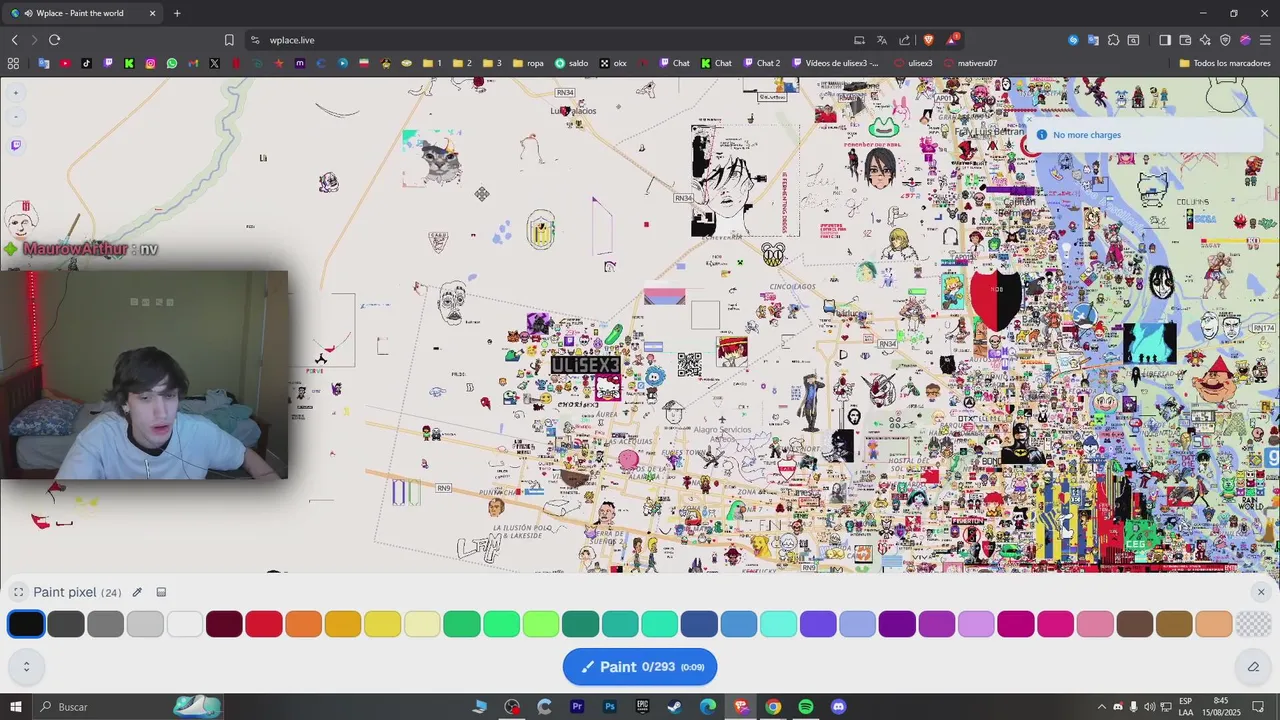This screenshot has height=720, width=1280.
Task: Expand the color palette with up-down arrows
Action: tap(26, 666)
